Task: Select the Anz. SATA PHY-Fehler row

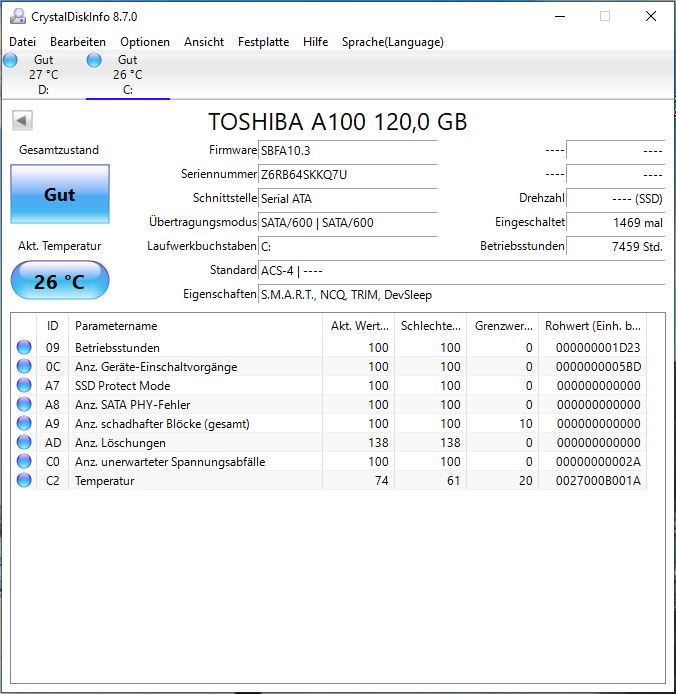Action: click(328, 405)
